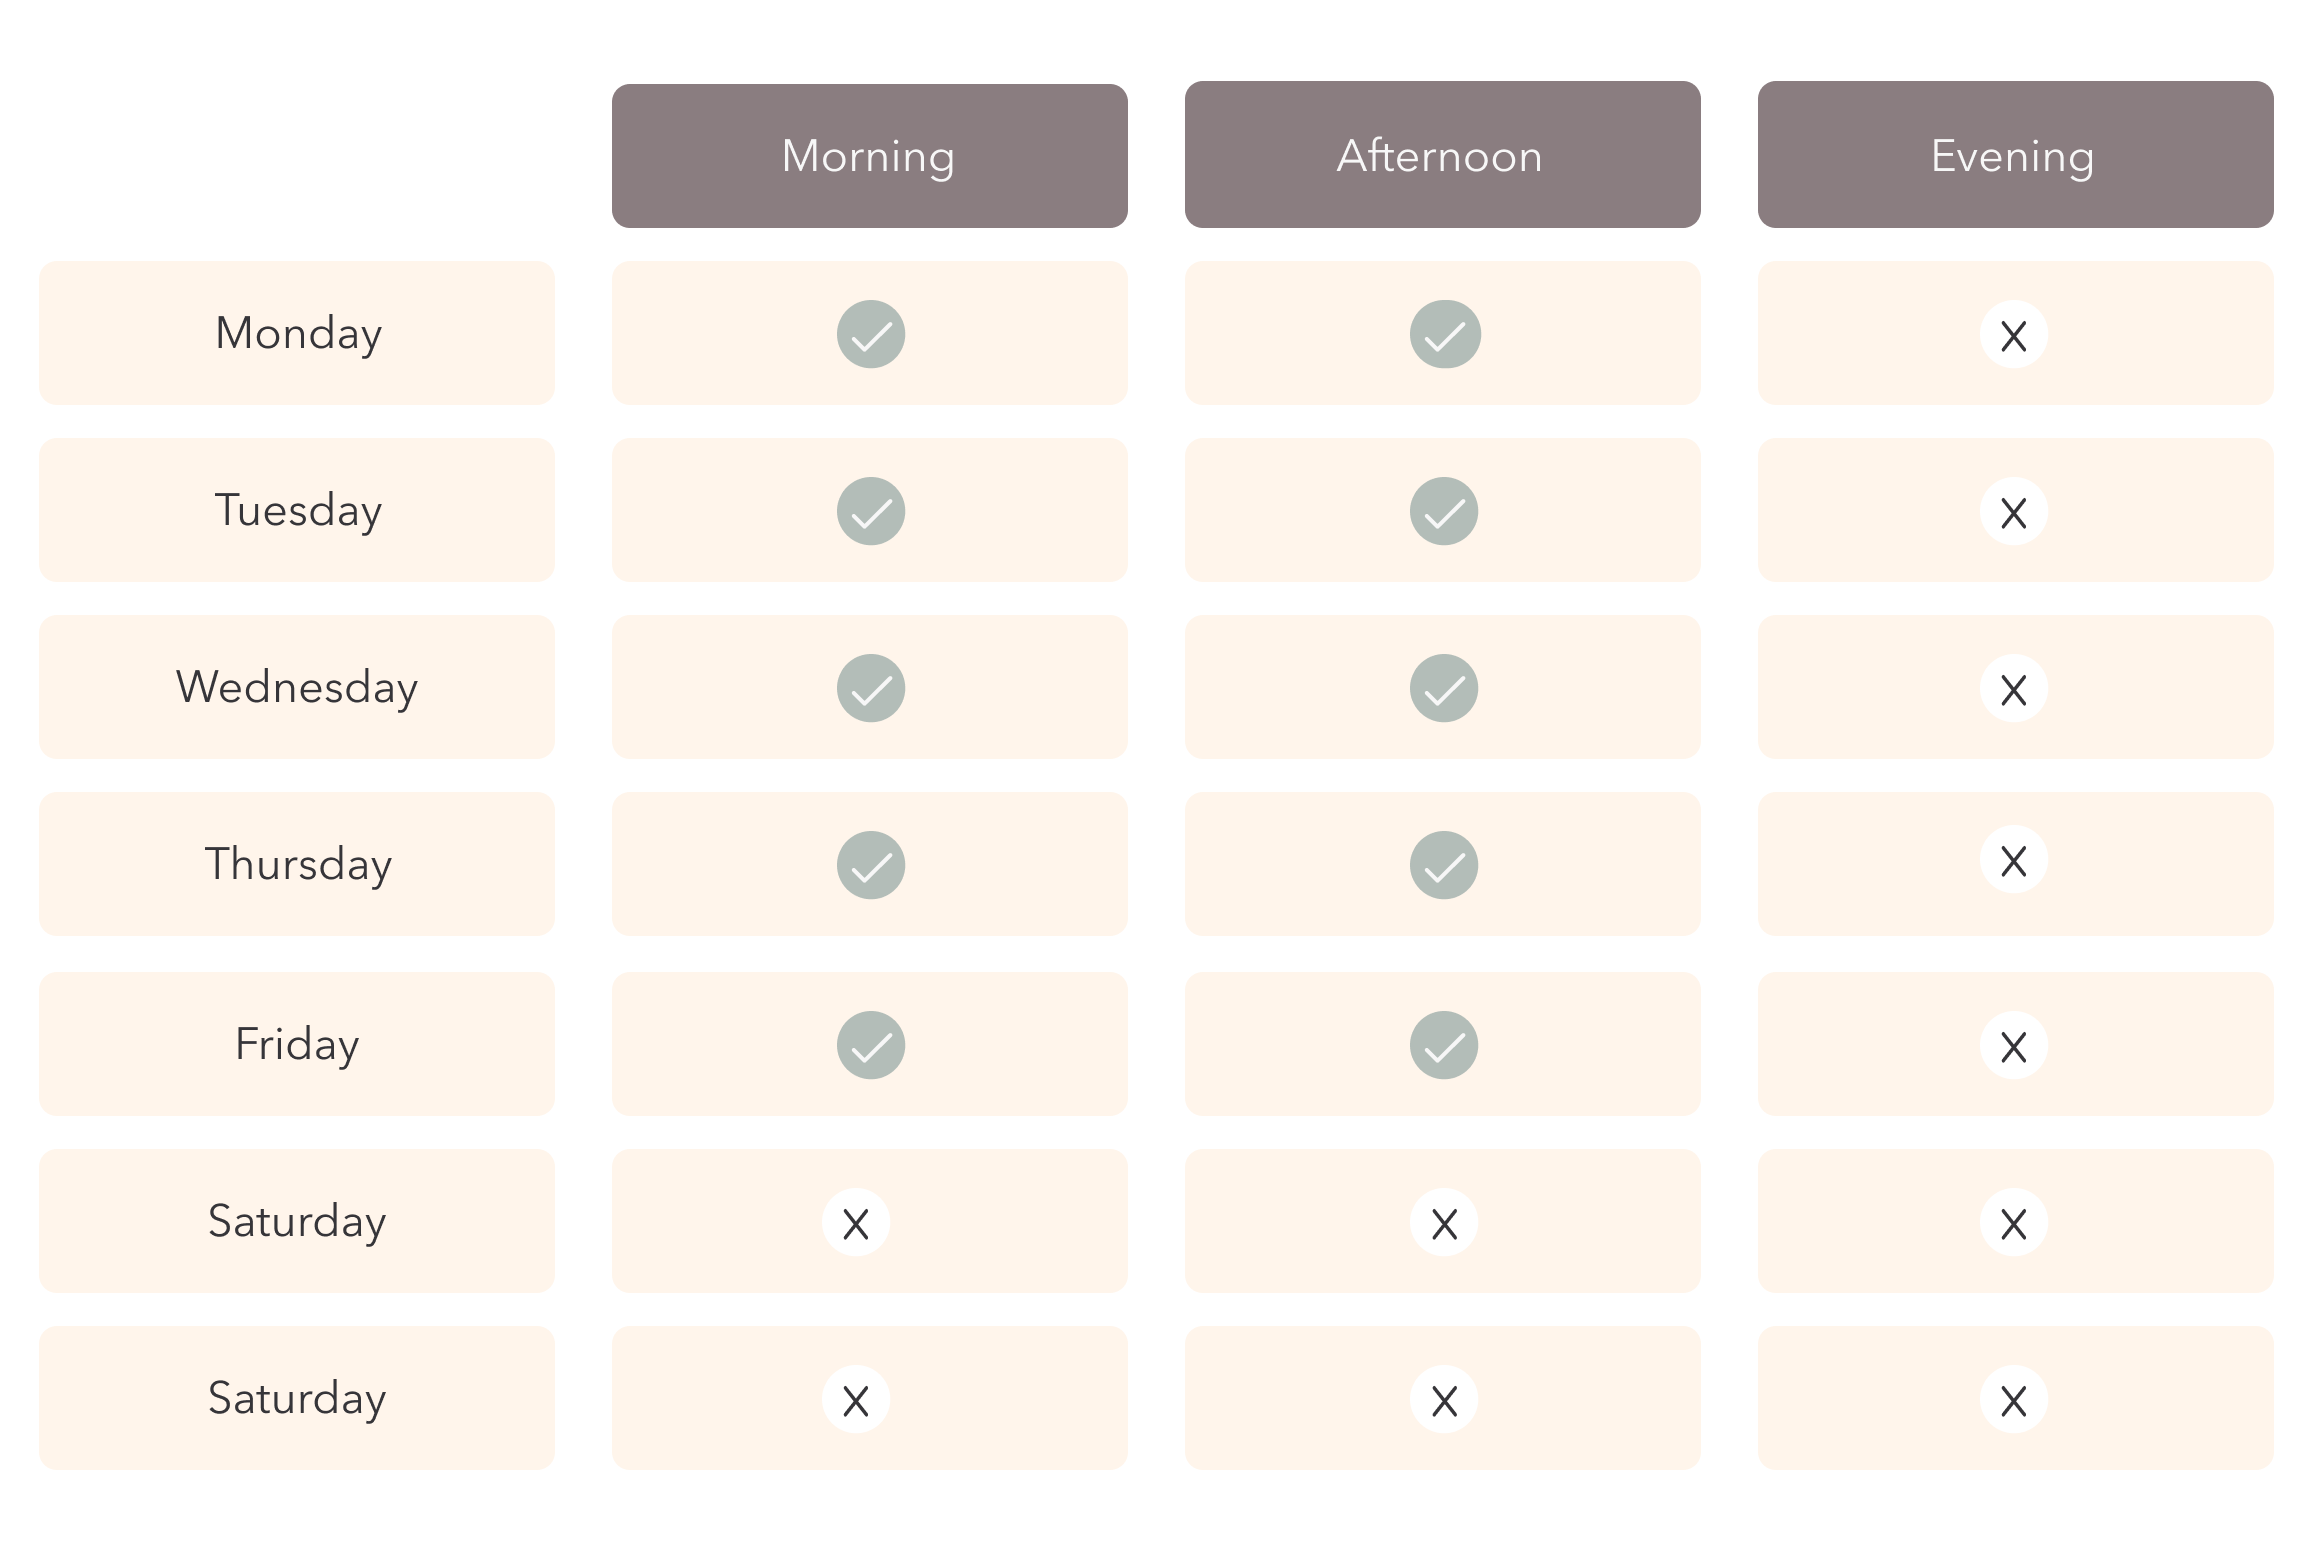Click the Monday evening X icon
Viewport: 2313px width, 1551px height.
(x=2014, y=334)
